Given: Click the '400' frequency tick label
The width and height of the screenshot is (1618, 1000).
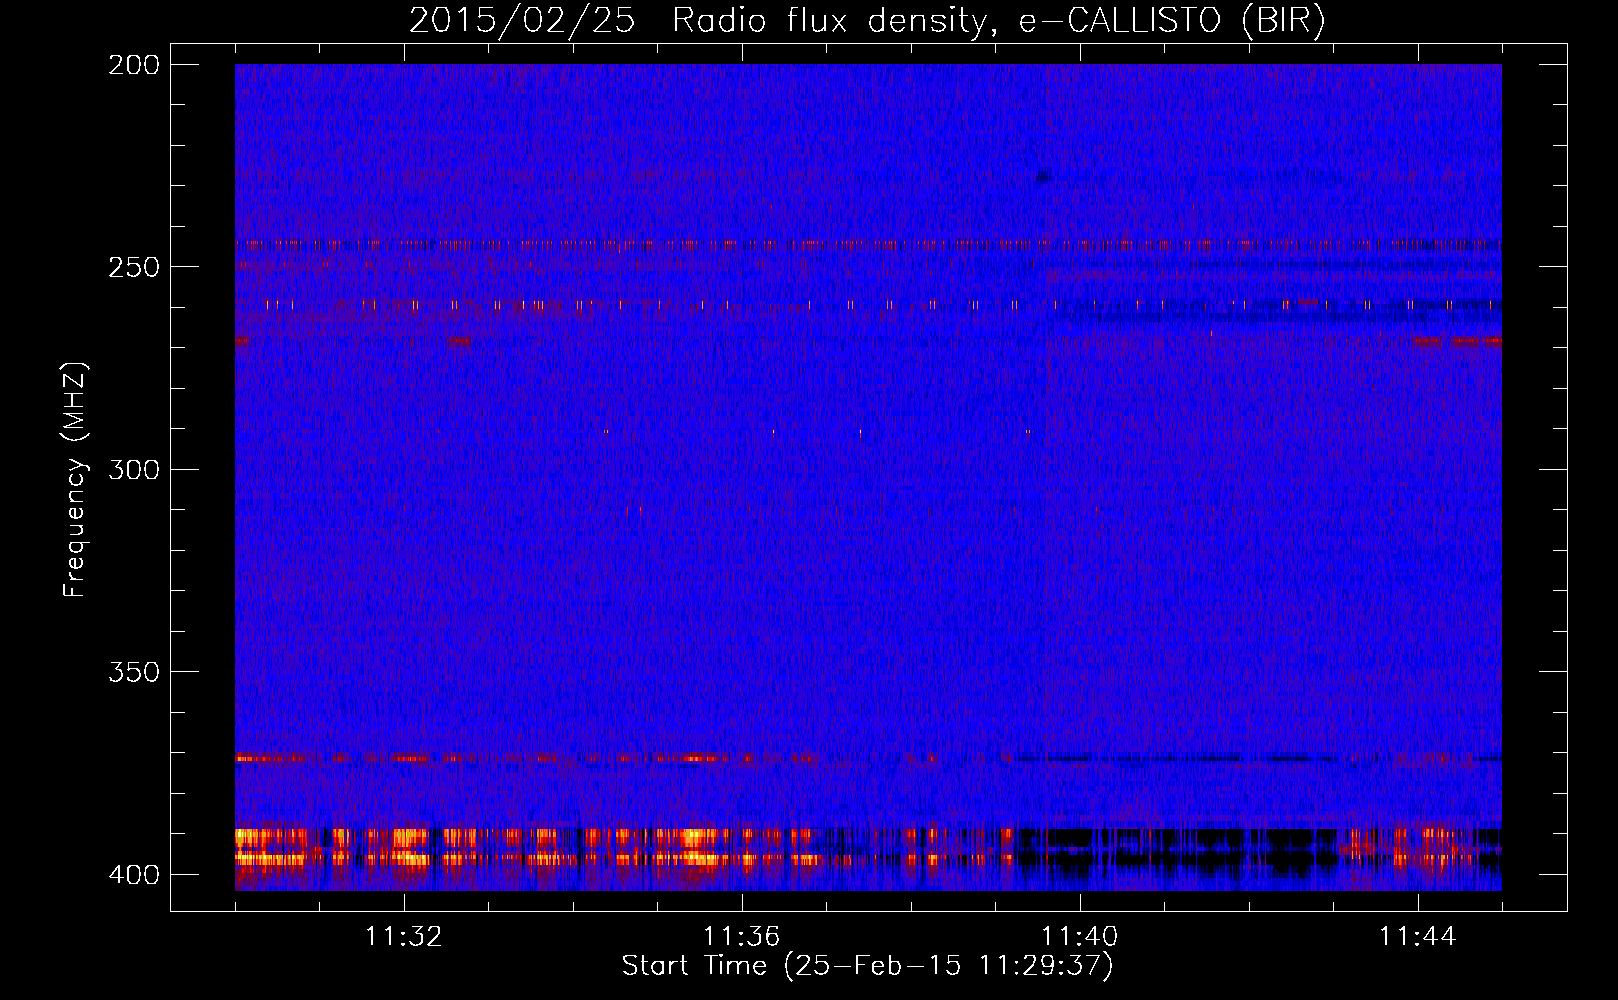Looking at the screenshot, I should tap(134, 875).
